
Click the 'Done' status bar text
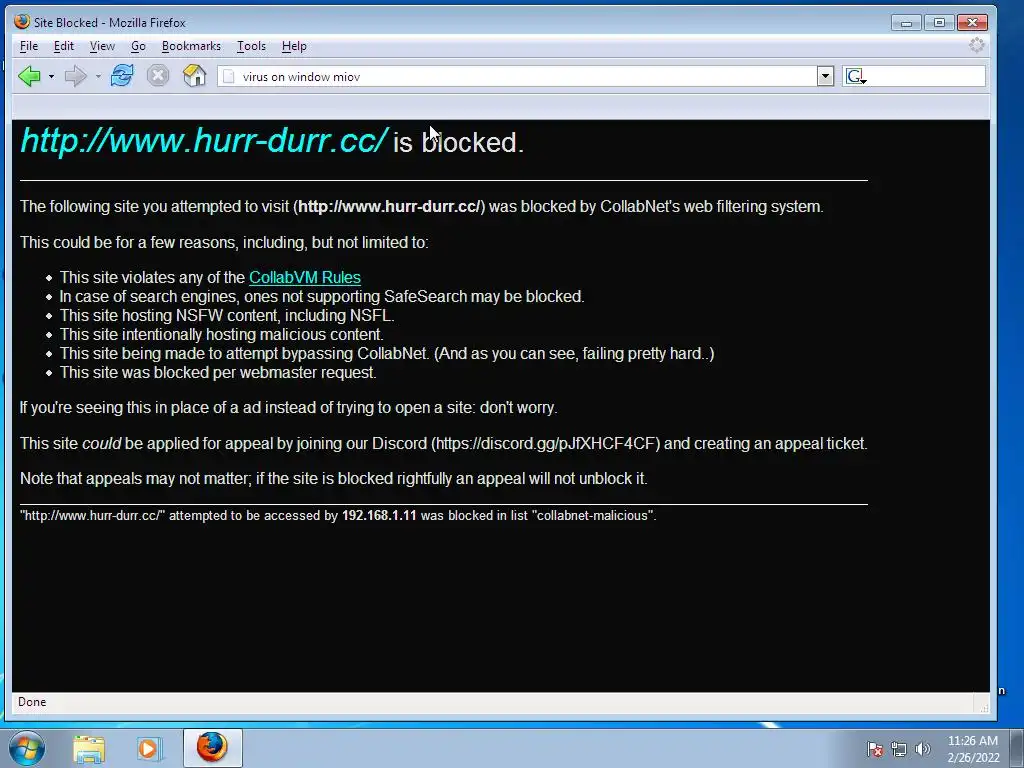point(32,702)
